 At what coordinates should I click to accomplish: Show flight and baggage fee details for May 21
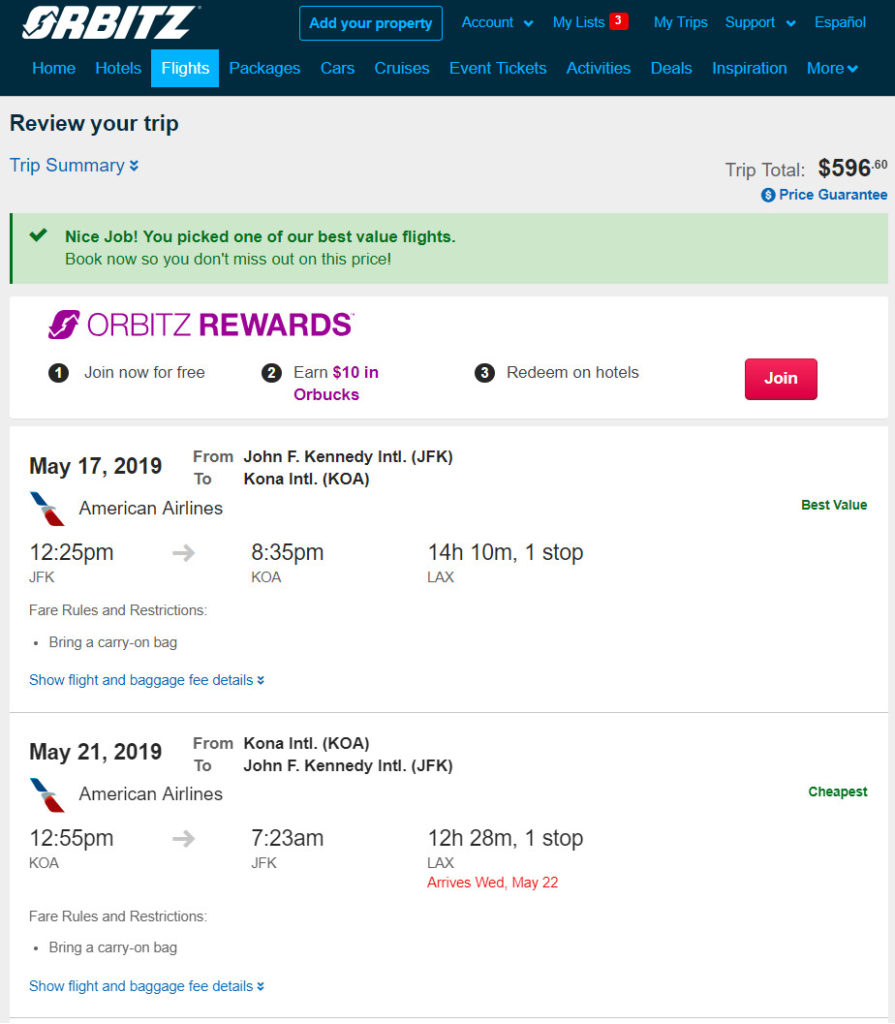[146, 986]
